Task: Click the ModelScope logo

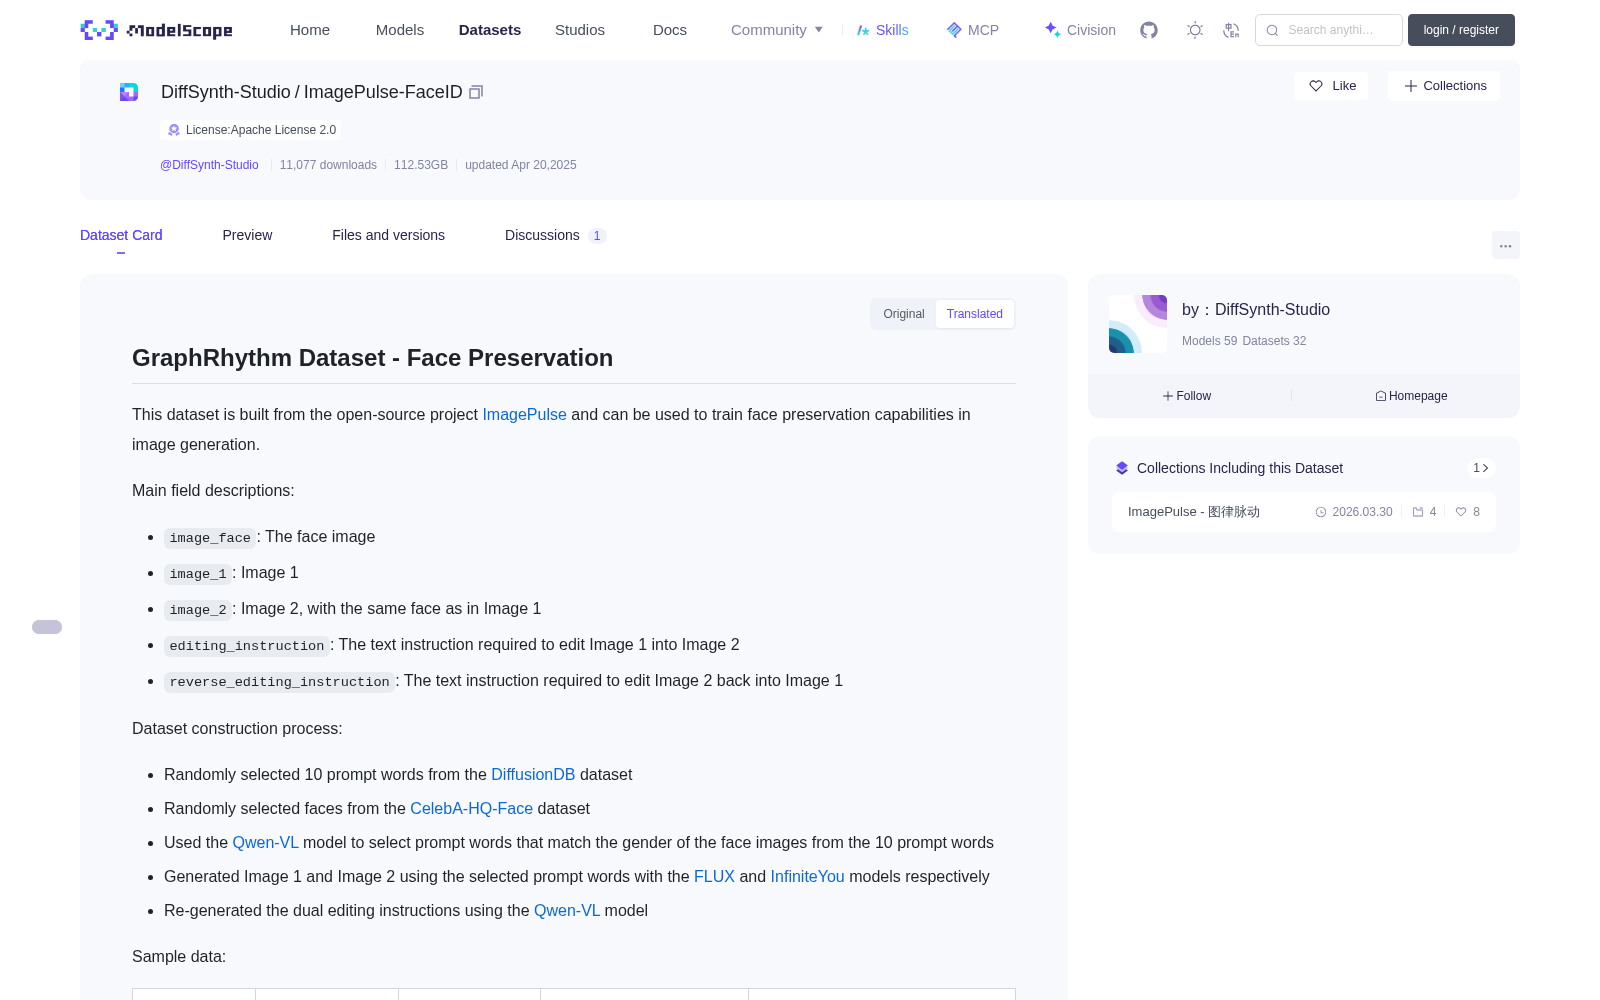Action: (x=157, y=30)
